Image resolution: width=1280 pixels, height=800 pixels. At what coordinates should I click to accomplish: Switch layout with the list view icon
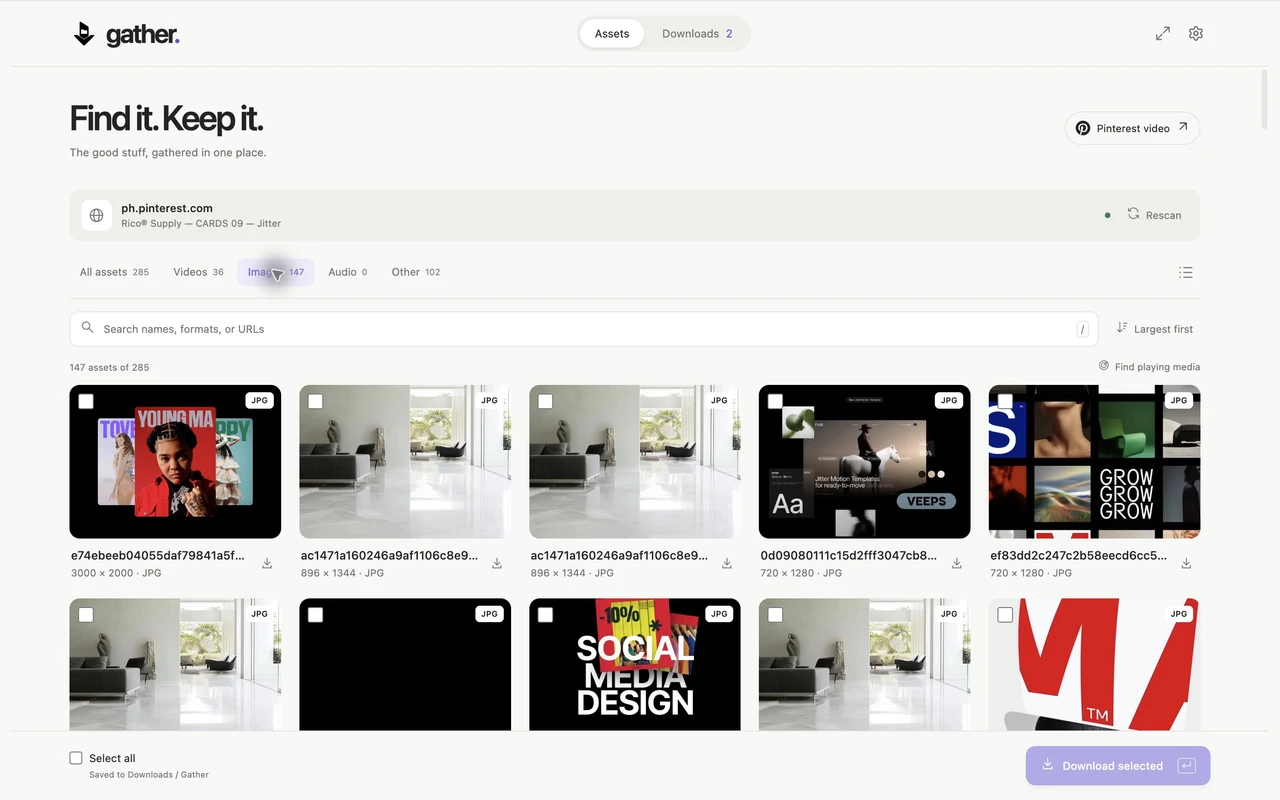pyautogui.click(x=1185, y=272)
